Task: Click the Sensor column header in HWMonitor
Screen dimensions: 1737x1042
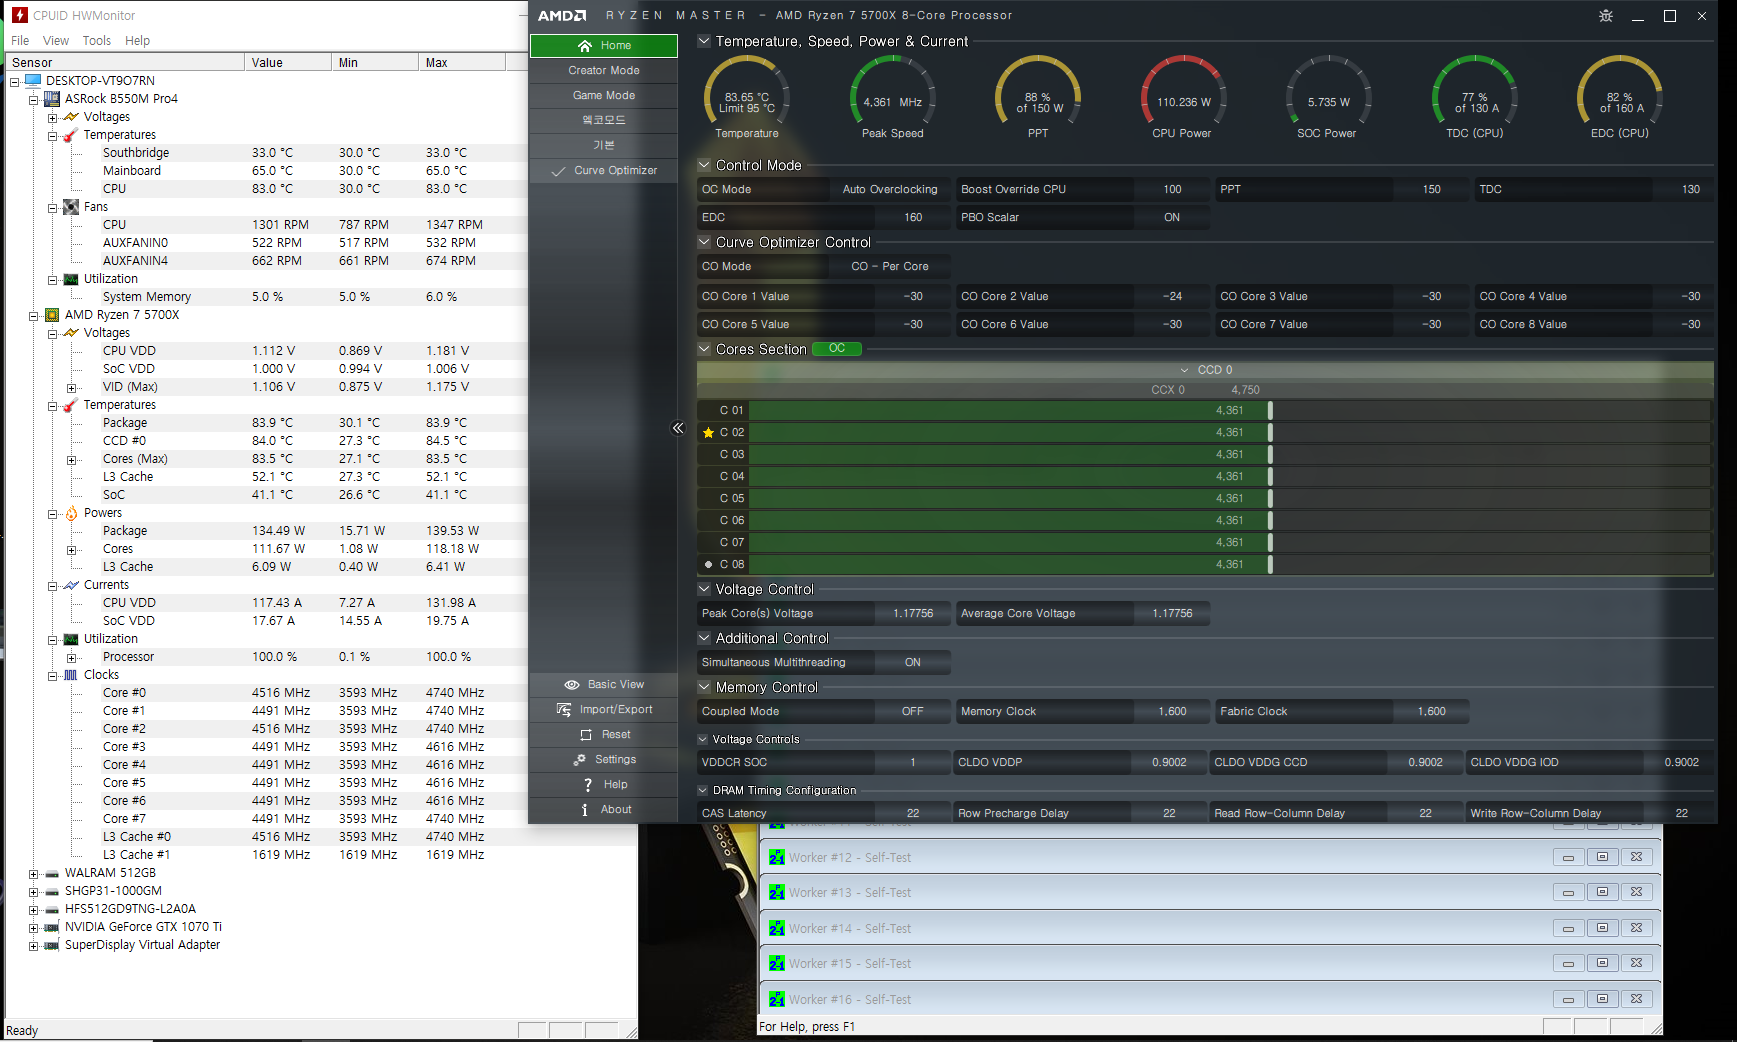Action: [x=125, y=63]
